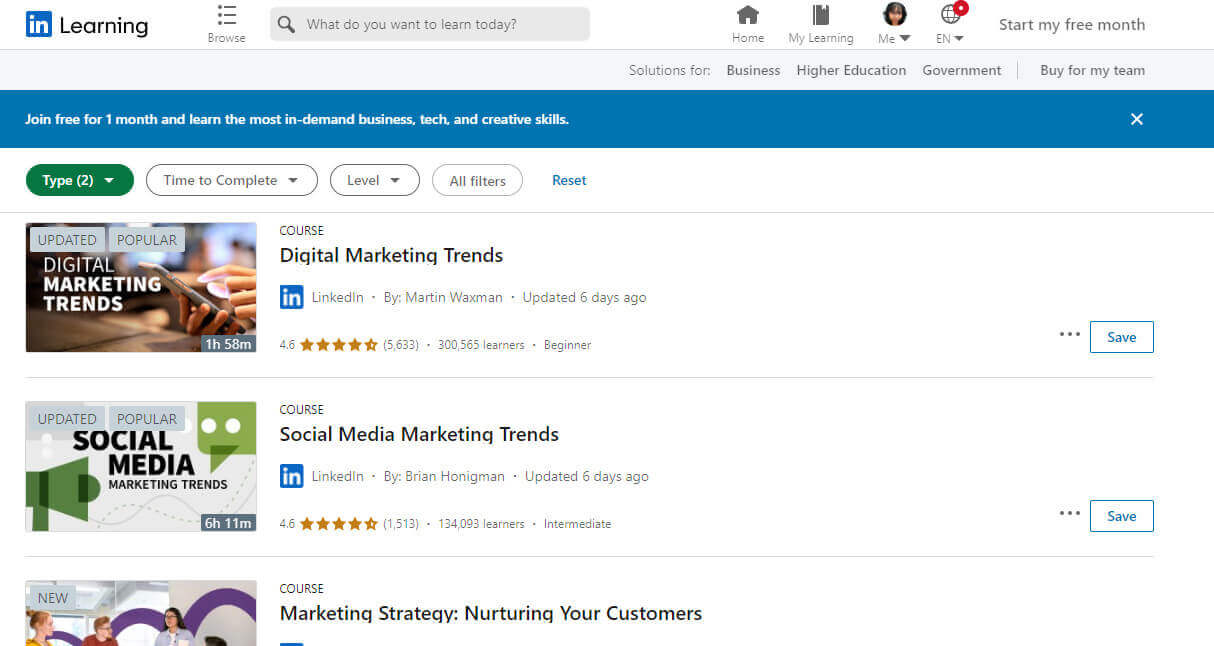Open All filters panel
This screenshot has width=1214, height=646.
(x=477, y=181)
